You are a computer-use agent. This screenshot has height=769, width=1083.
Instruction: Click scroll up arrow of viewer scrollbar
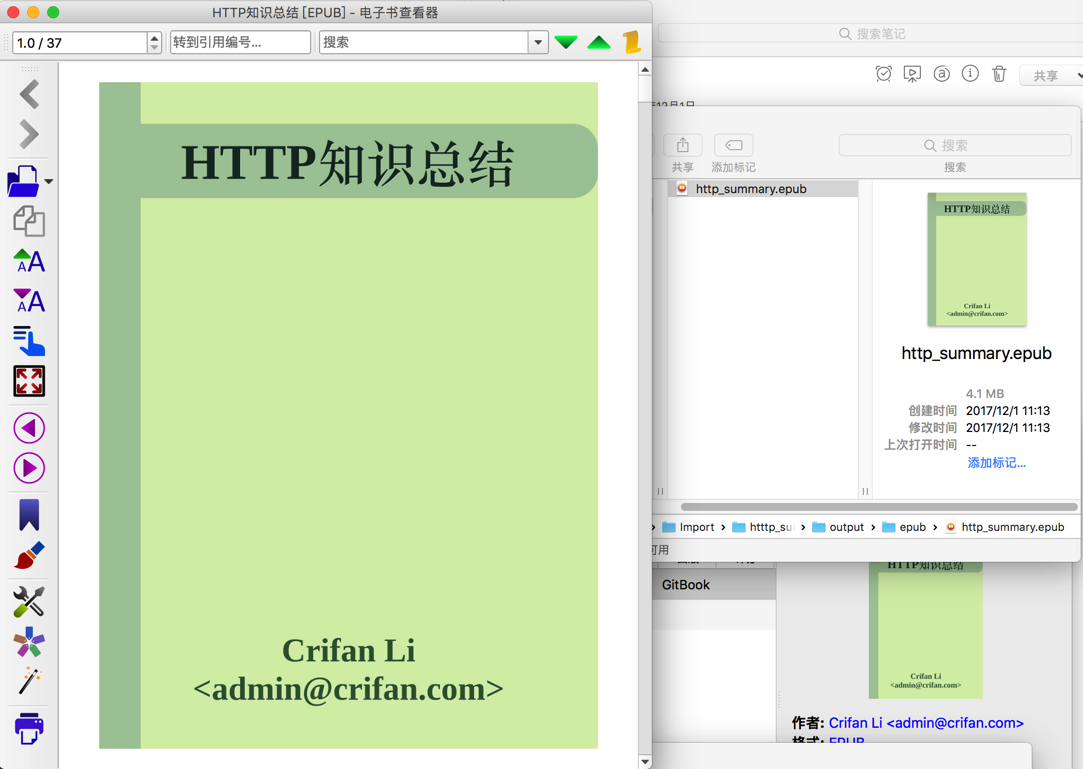(645, 70)
